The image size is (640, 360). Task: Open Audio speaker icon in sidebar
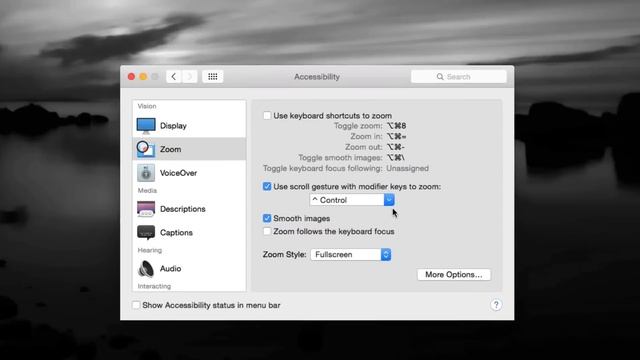click(x=146, y=269)
